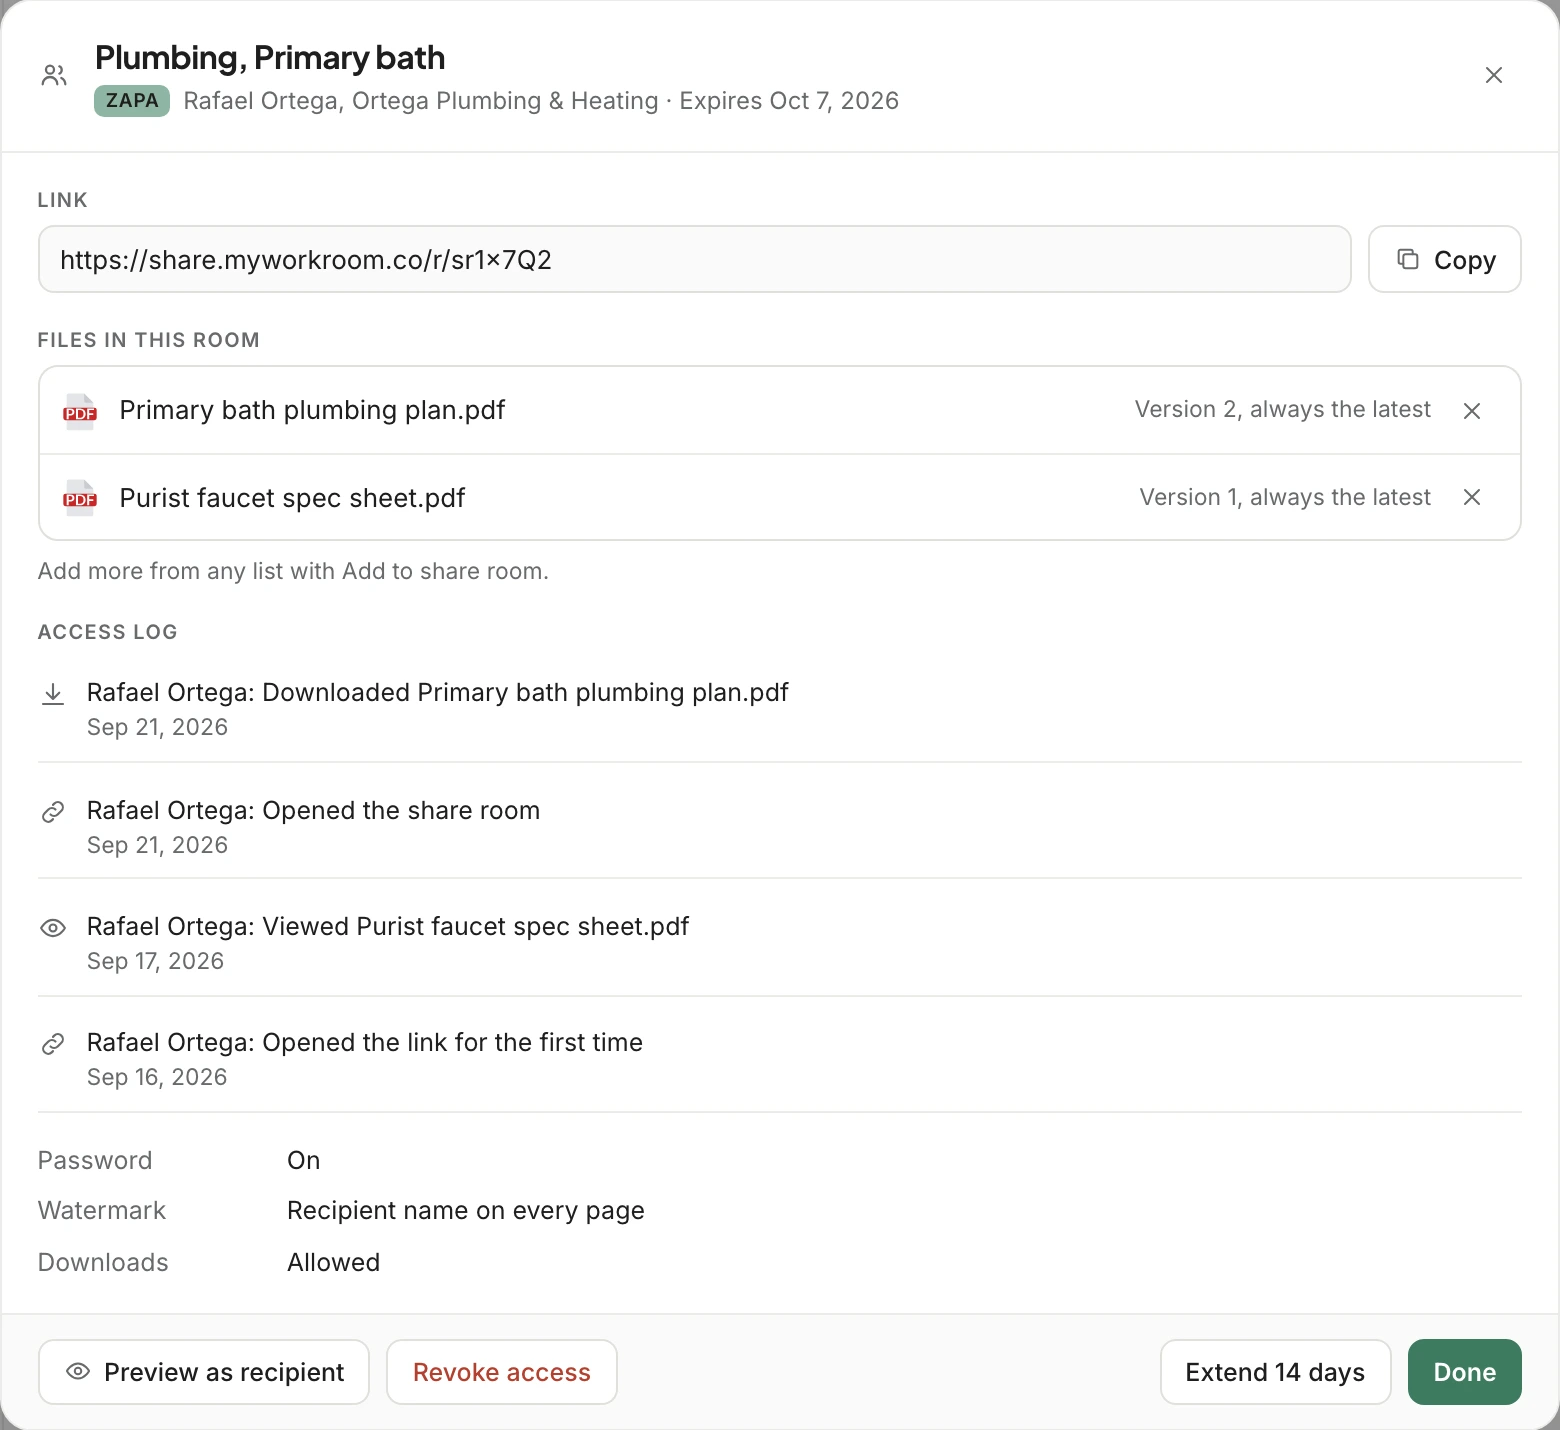This screenshot has height=1430, width=1560.
Task: Open Purist faucet spec sheet.pdf
Action: (x=292, y=498)
